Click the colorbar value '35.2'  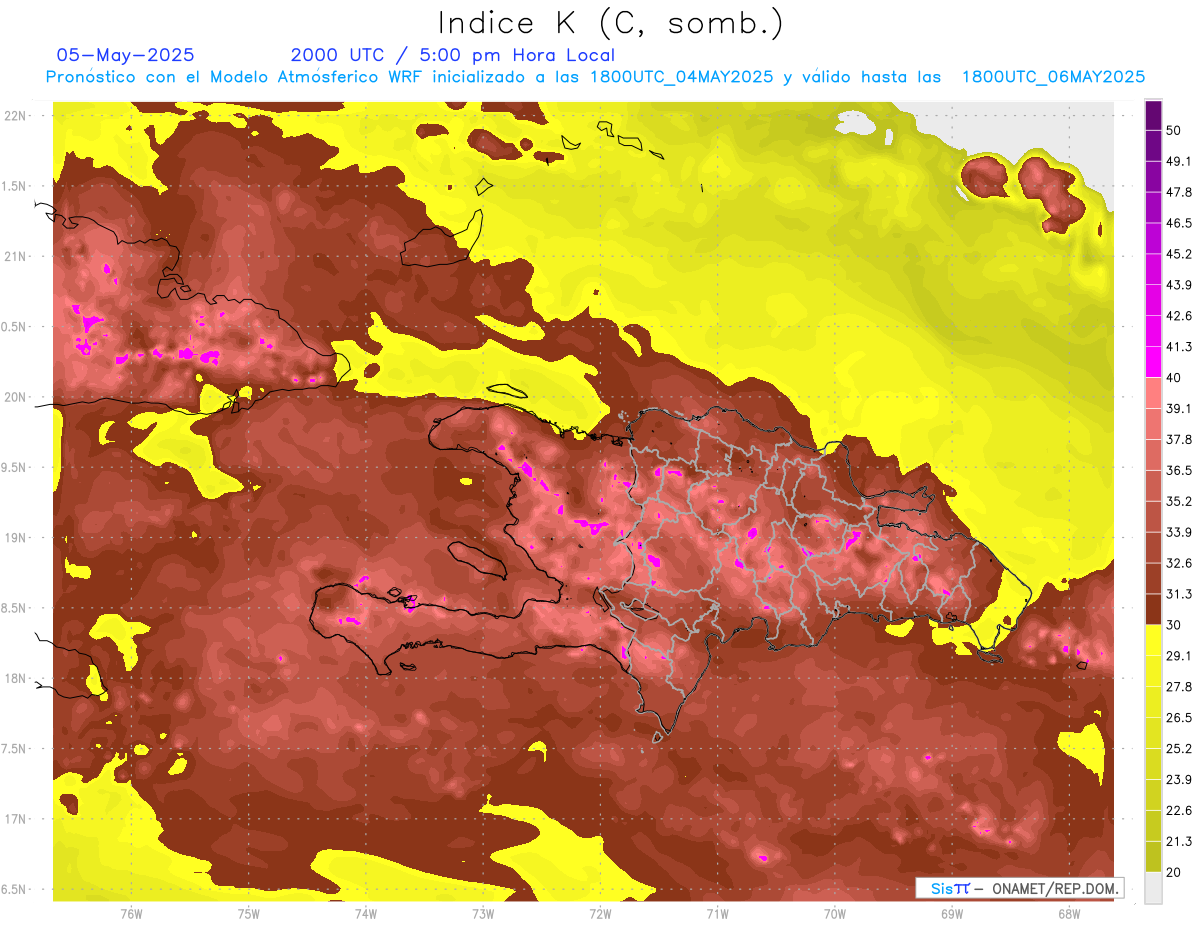1179,502
